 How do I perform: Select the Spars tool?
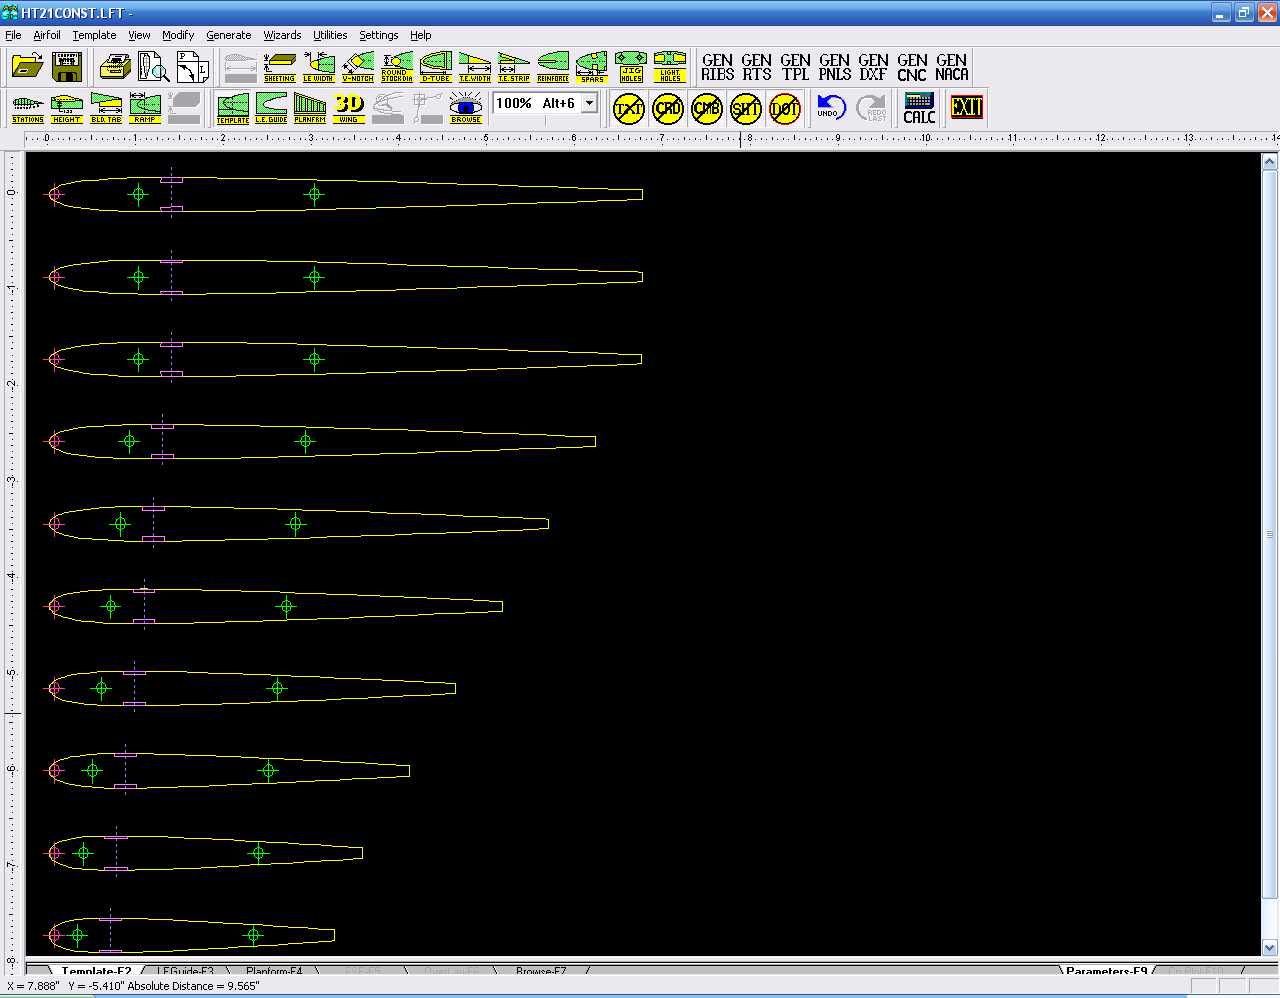[592, 67]
